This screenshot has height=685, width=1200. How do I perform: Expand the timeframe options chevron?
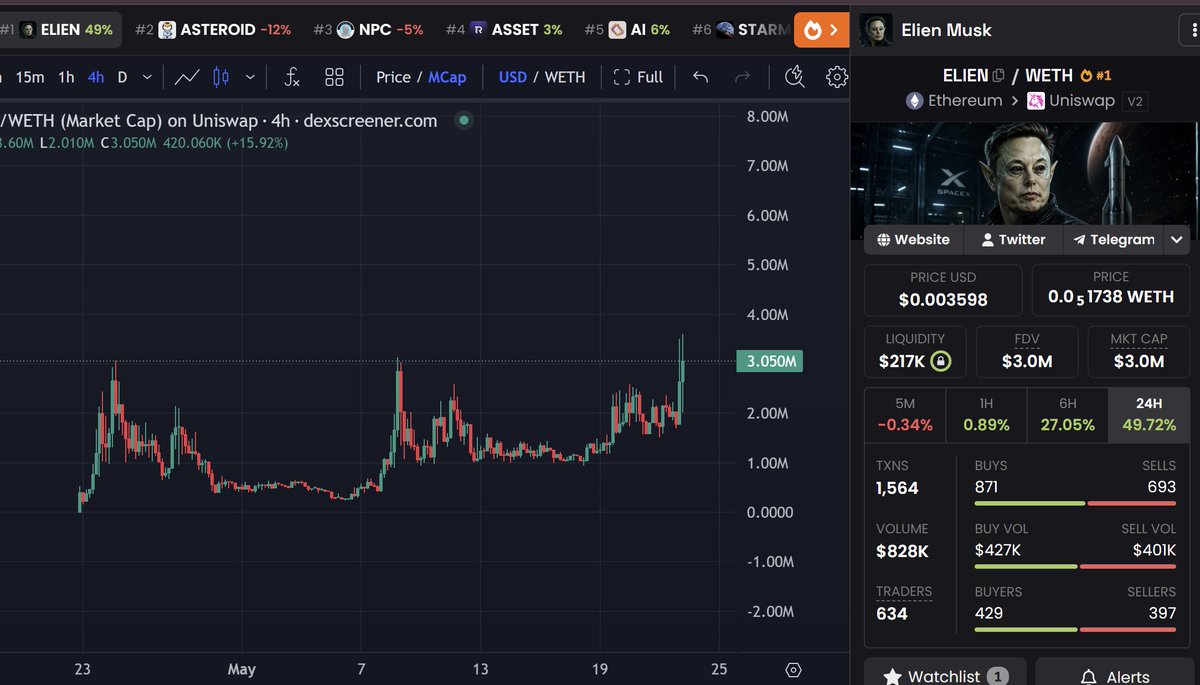[147, 77]
